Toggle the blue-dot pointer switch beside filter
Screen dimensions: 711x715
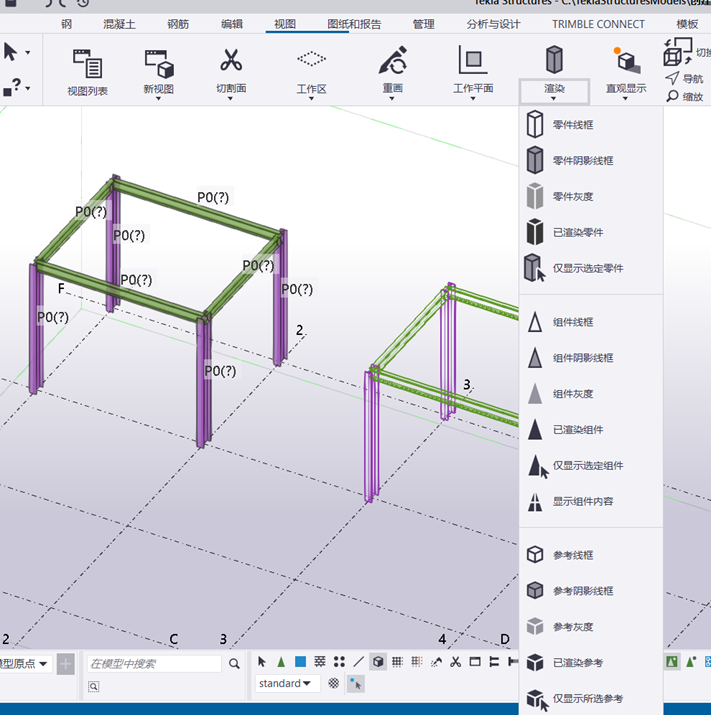(356, 684)
